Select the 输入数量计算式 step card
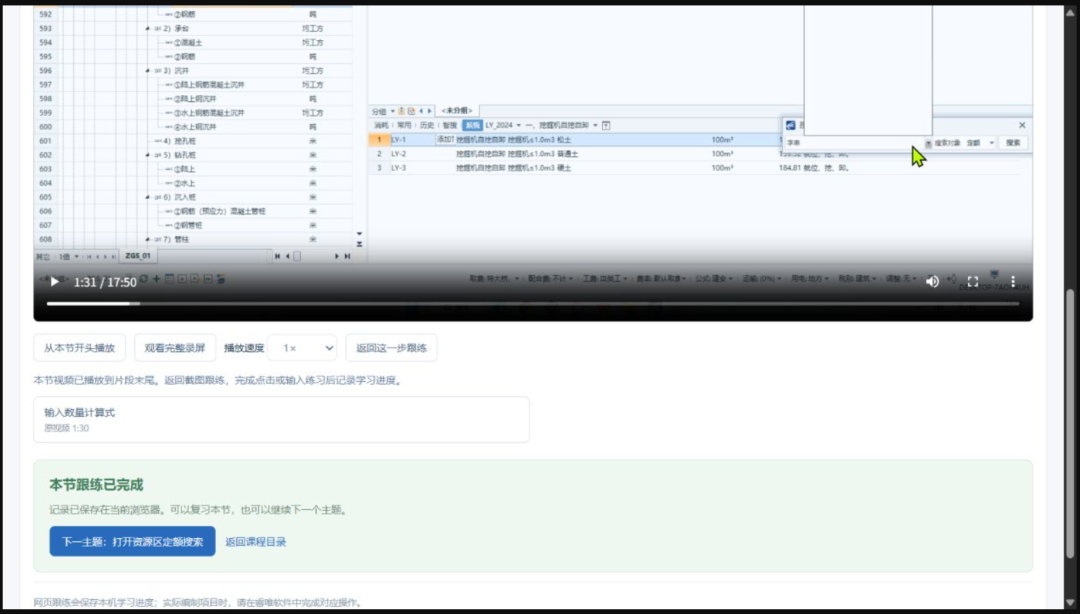The image size is (1080, 614). pyautogui.click(x=281, y=420)
